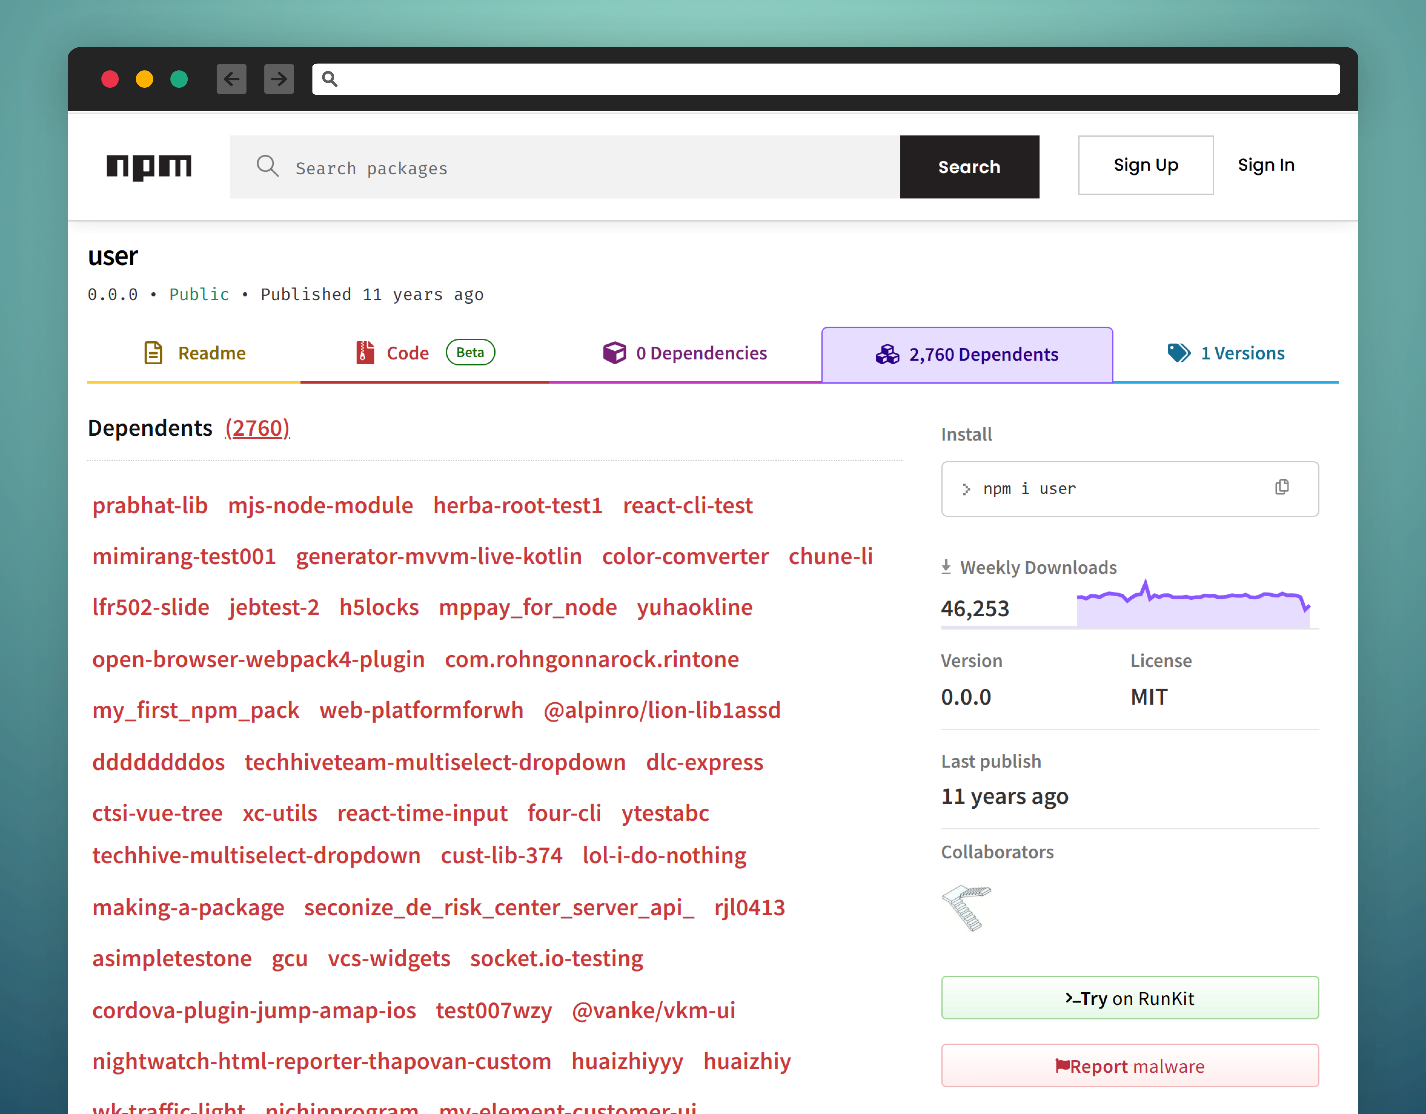Click the terminal icon on Try on RunKit
Screen dimensions: 1426x1114
click(x=1075, y=997)
